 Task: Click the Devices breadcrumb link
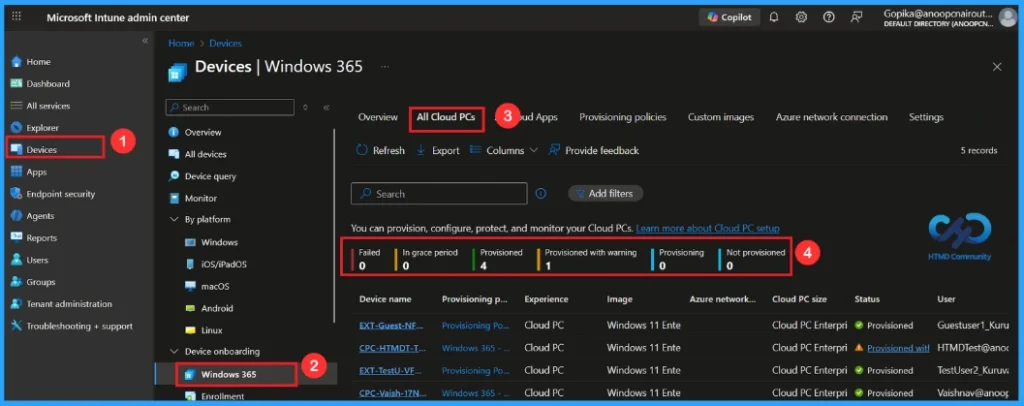coord(225,43)
